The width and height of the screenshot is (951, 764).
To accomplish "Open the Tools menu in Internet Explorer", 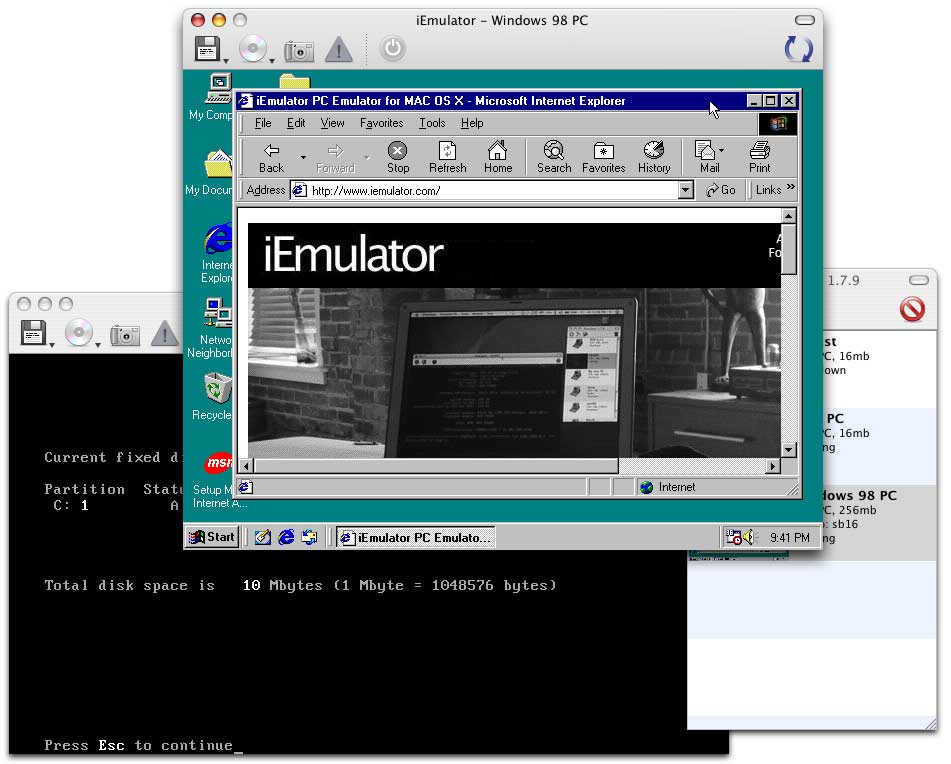I will point(432,123).
